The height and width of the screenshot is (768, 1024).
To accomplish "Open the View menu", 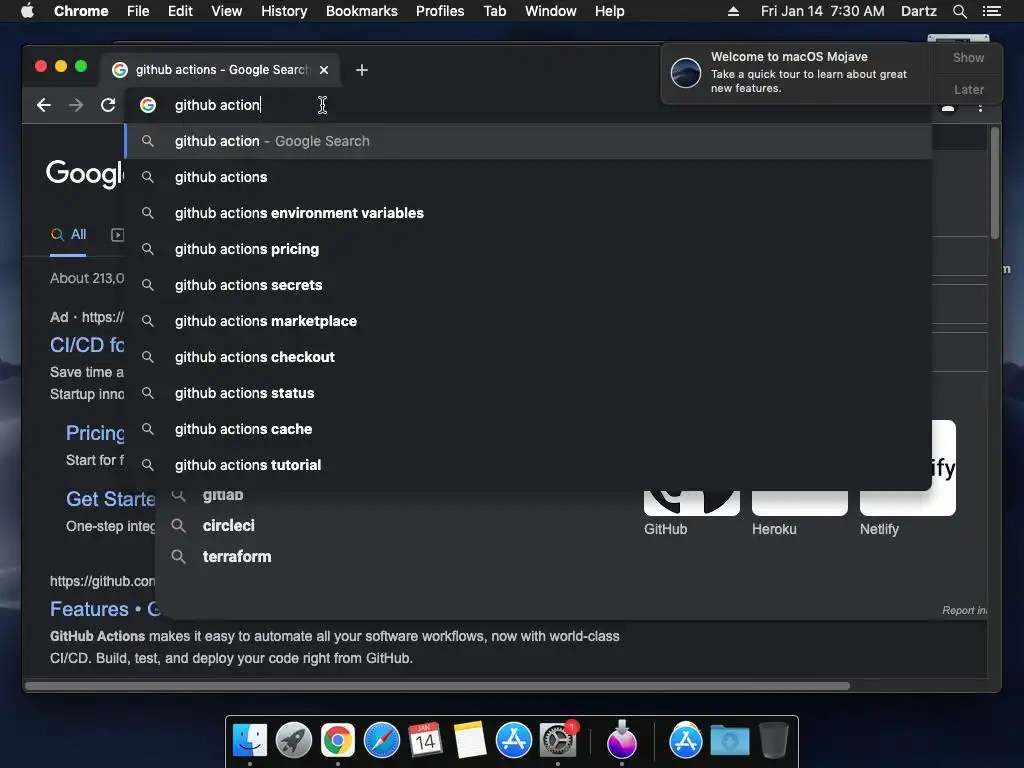I will pos(227,11).
